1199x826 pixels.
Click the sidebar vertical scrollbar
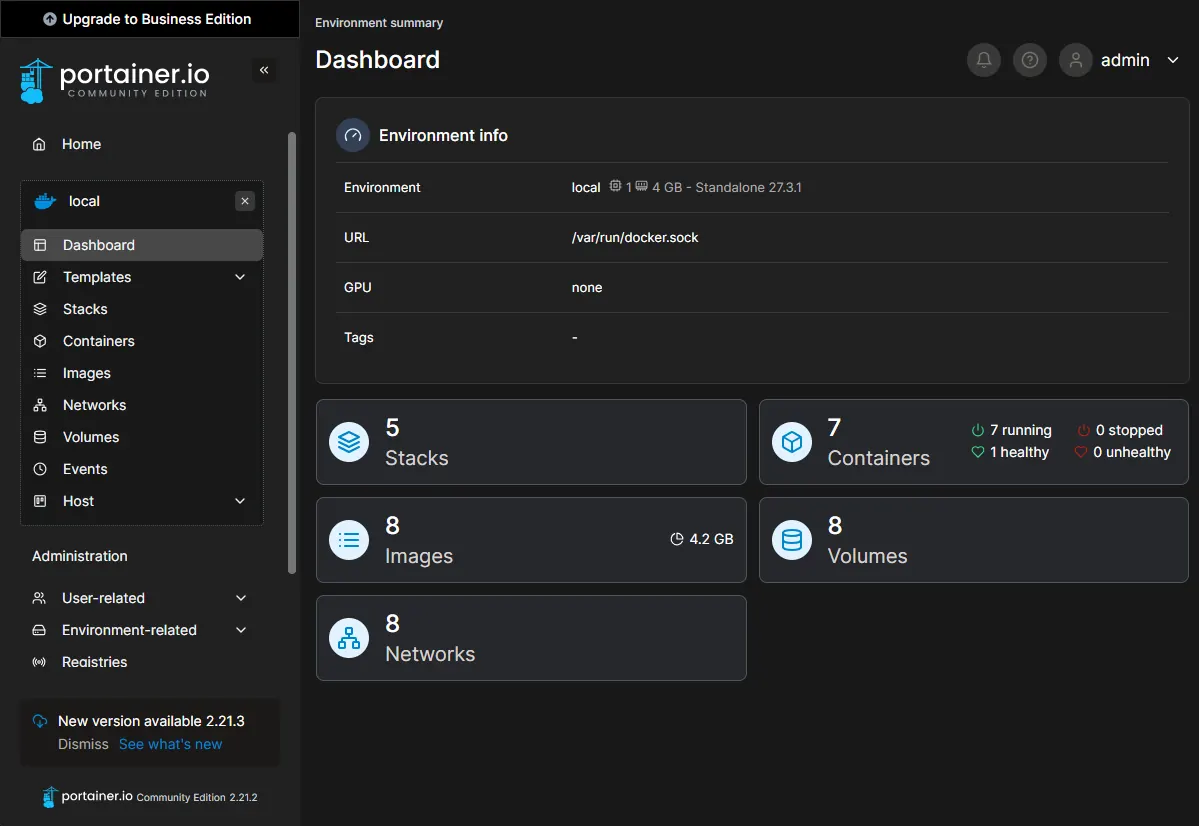[291, 353]
